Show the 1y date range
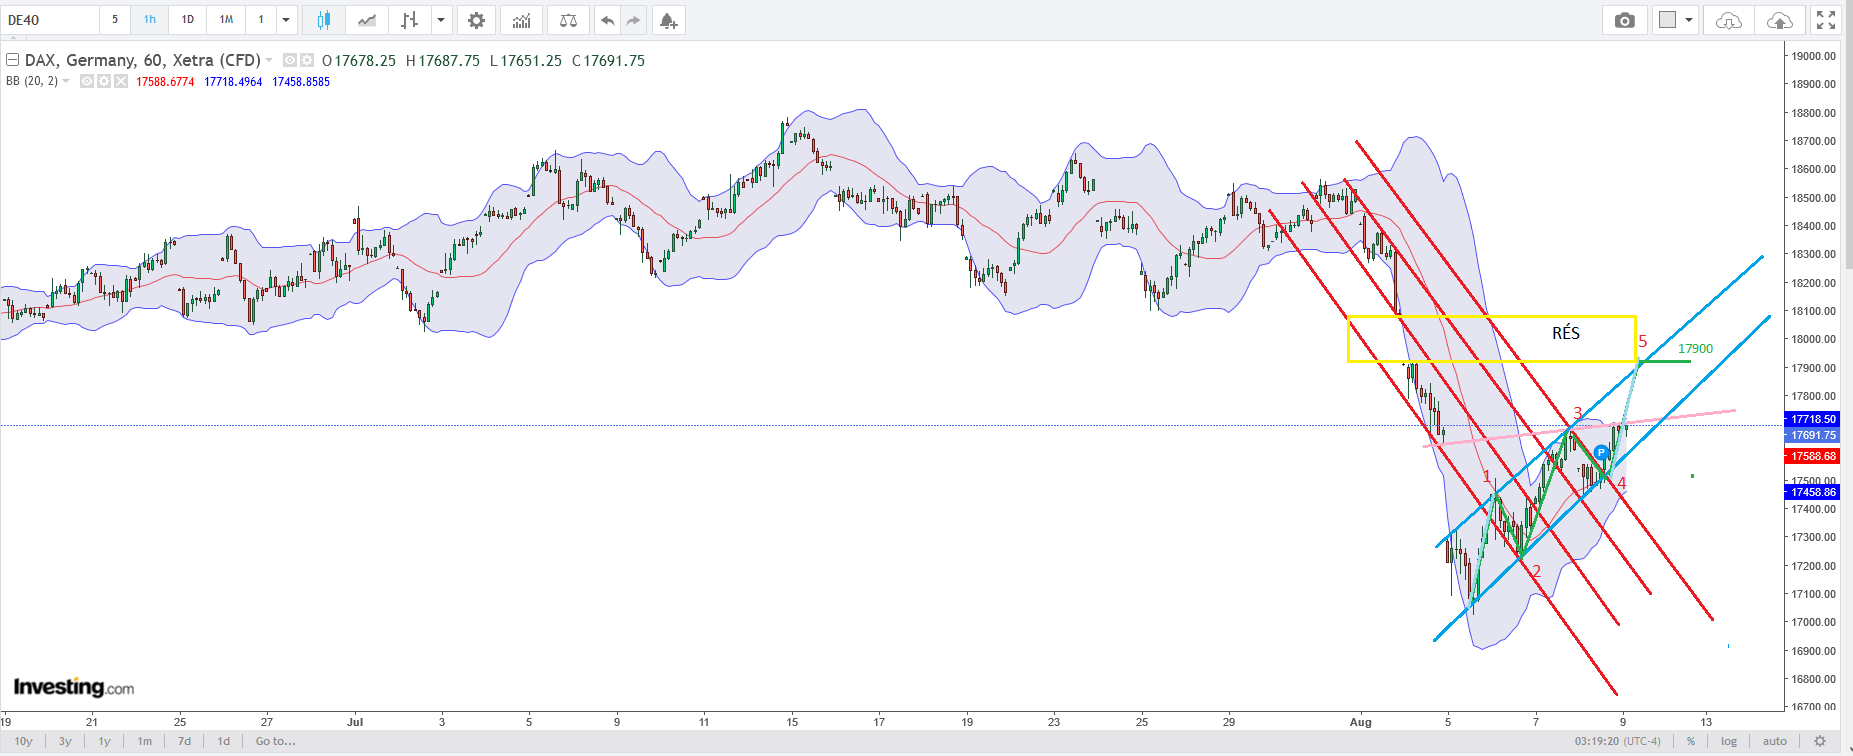The height and width of the screenshot is (756, 1853). tap(104, 741)
